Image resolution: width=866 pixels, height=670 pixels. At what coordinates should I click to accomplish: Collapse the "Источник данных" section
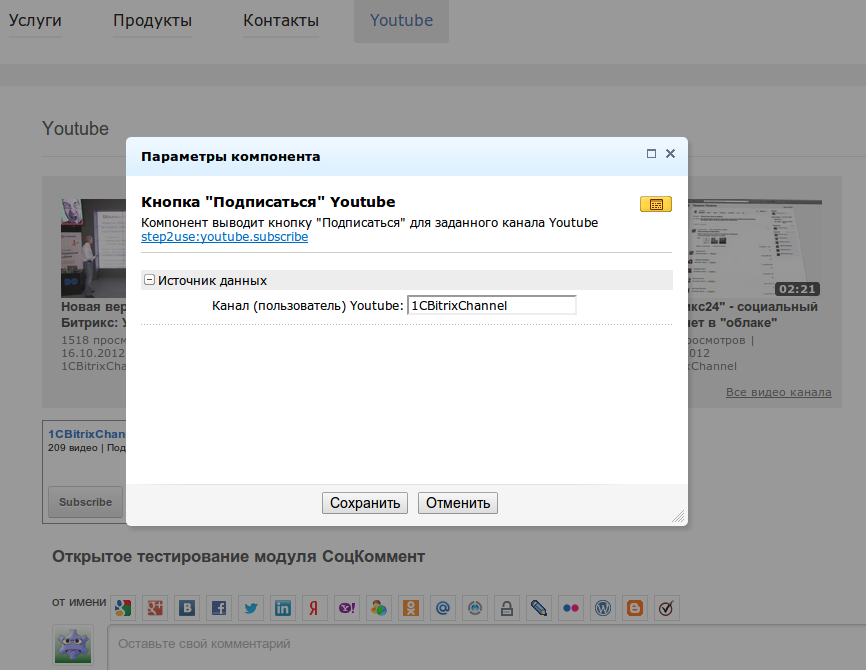[150, 281]
